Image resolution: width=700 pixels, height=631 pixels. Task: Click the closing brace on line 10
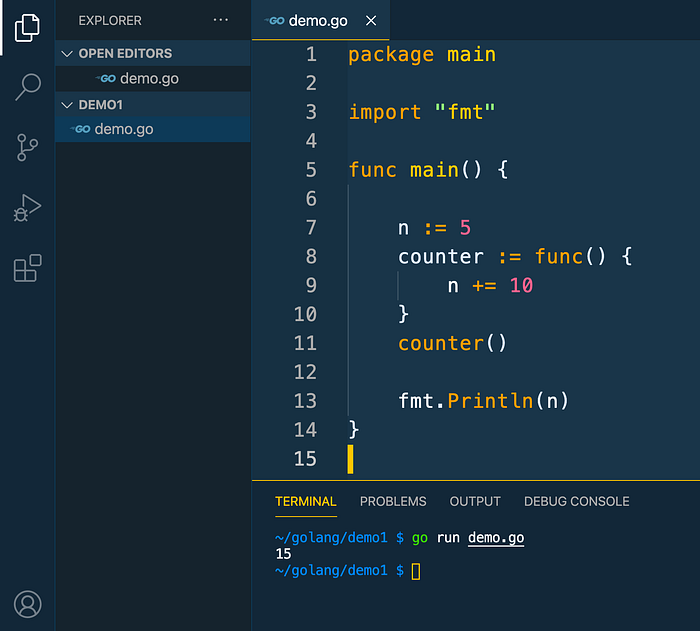(x=403, y=314)
